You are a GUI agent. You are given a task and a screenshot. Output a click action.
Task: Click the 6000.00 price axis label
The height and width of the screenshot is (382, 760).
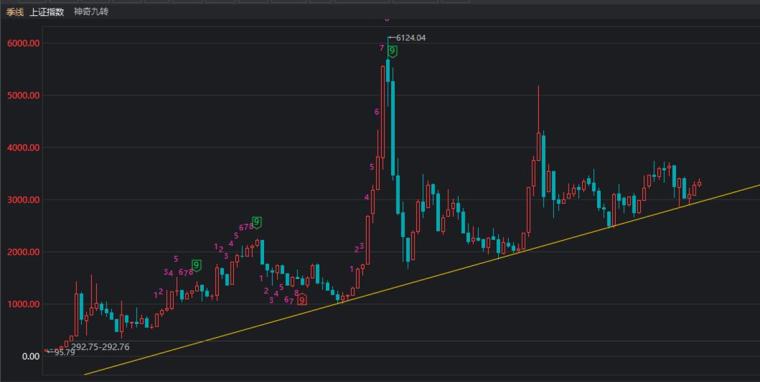[x=23, y=43]
